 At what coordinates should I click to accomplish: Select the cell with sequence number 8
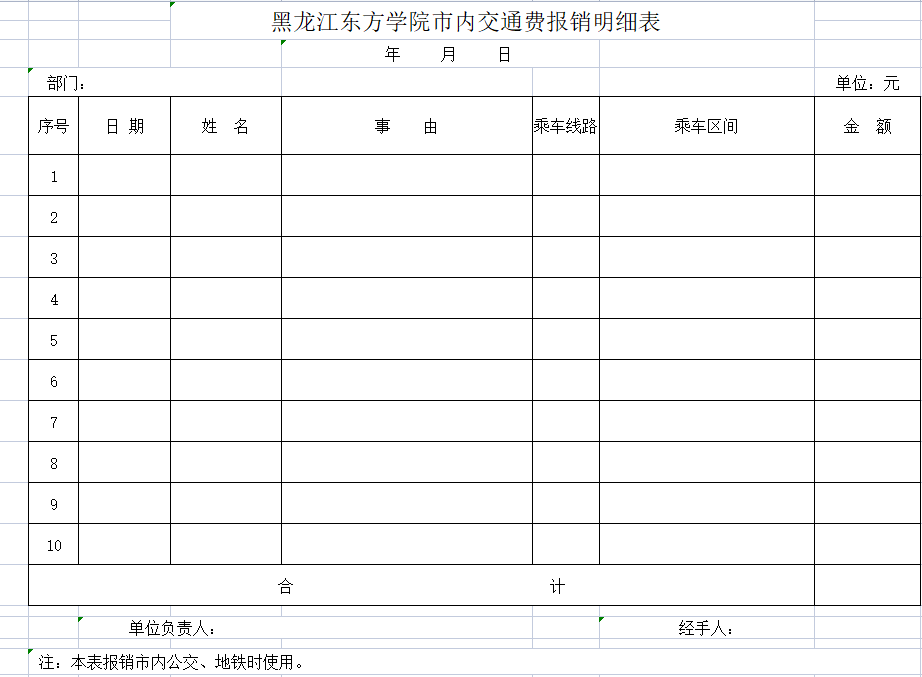(54, 462)
